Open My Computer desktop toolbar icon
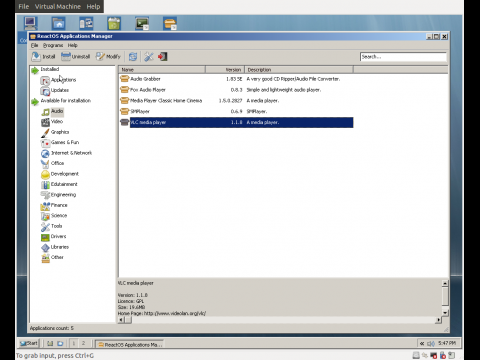This screenshot has height=360, width=480. (30, 23)
